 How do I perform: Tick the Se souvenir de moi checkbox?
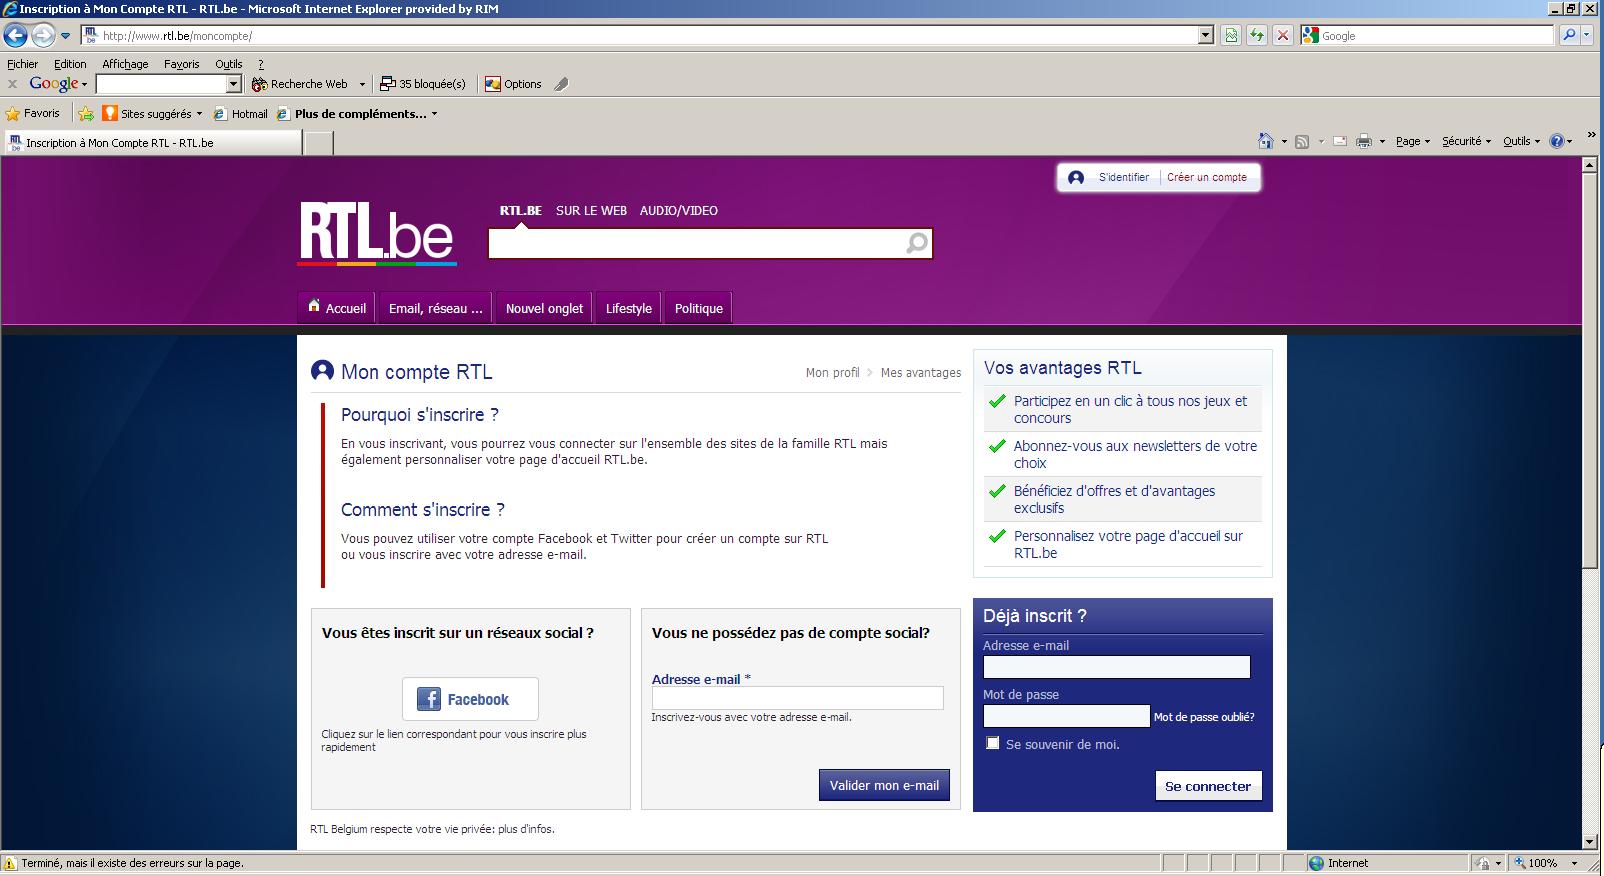pos(992,743)
